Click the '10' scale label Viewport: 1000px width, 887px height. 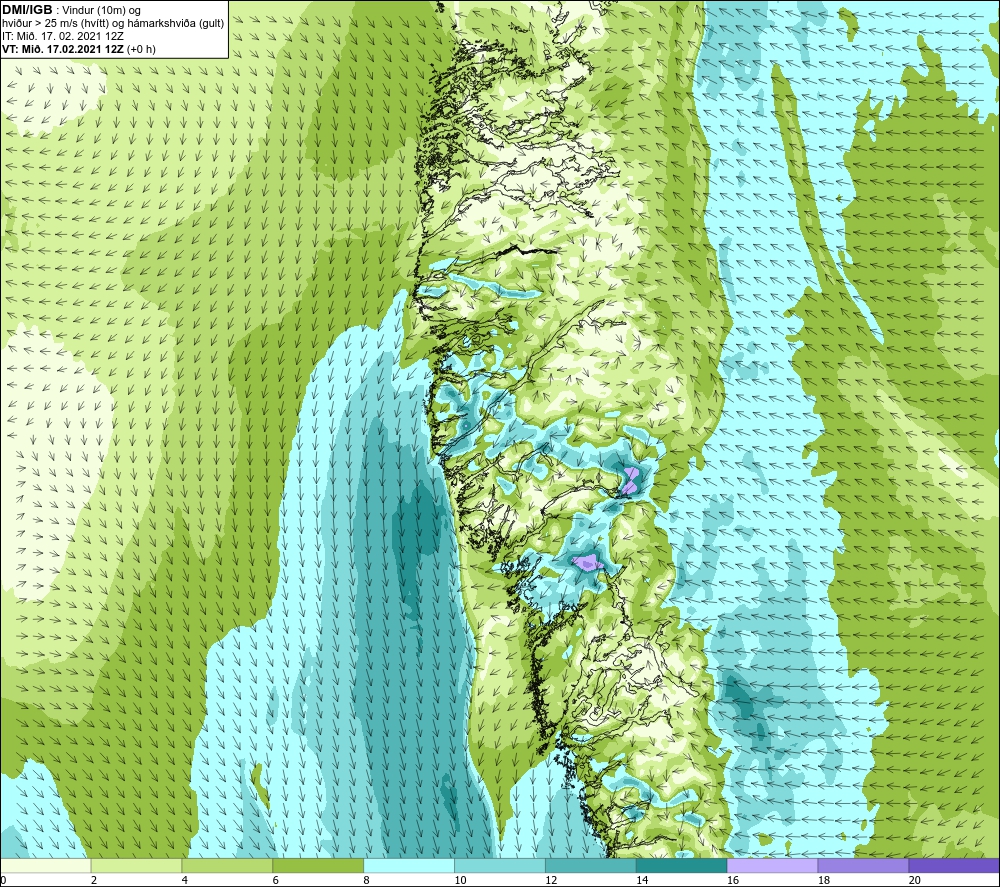click(x=460, y=880)
